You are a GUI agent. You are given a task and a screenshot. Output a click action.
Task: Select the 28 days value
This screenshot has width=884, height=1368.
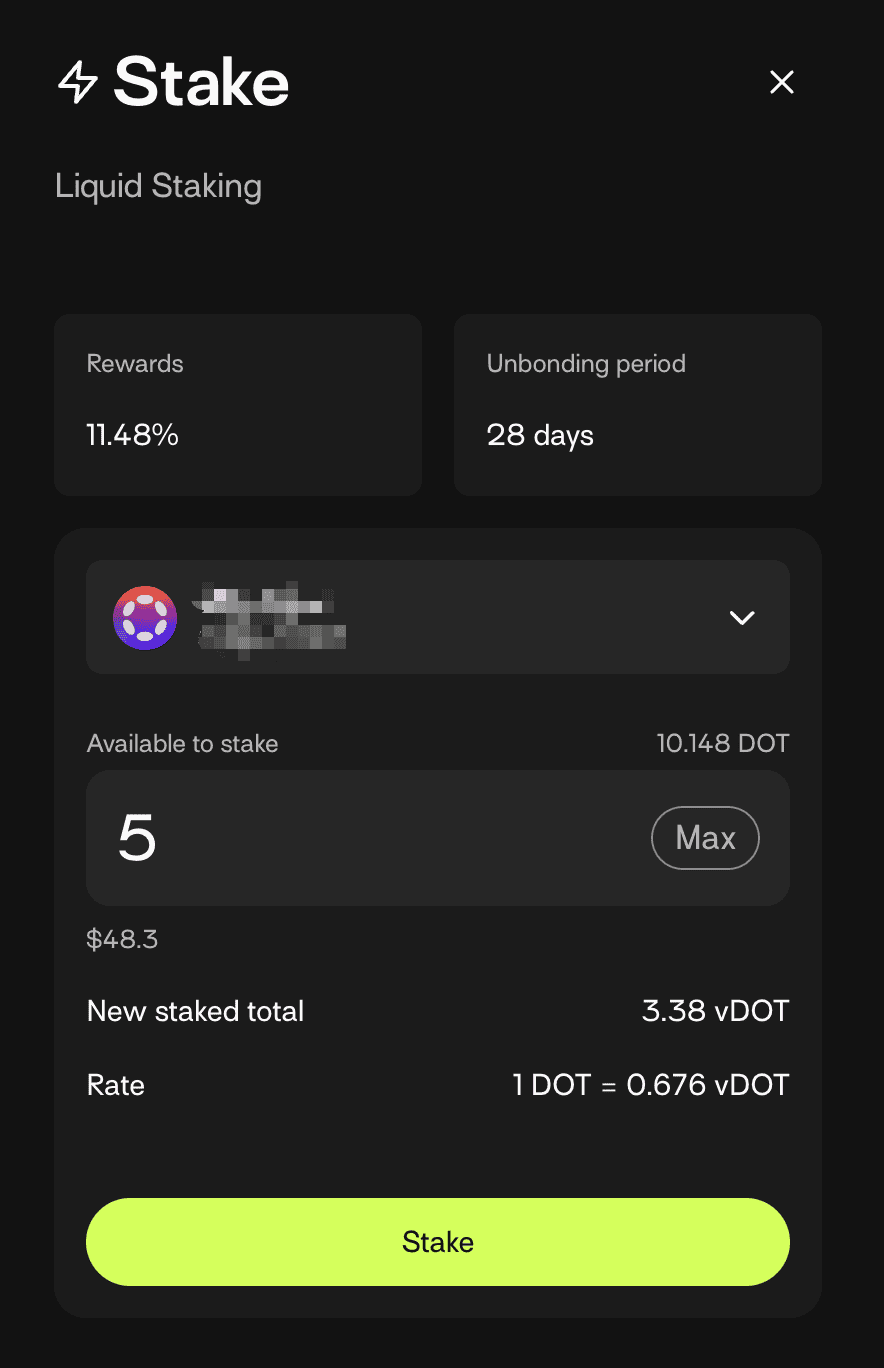coord(540,436)
